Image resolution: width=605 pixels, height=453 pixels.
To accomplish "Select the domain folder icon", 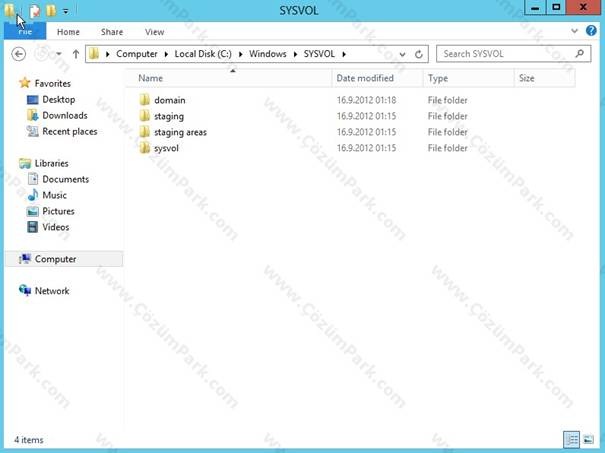I will click(145, 100).
